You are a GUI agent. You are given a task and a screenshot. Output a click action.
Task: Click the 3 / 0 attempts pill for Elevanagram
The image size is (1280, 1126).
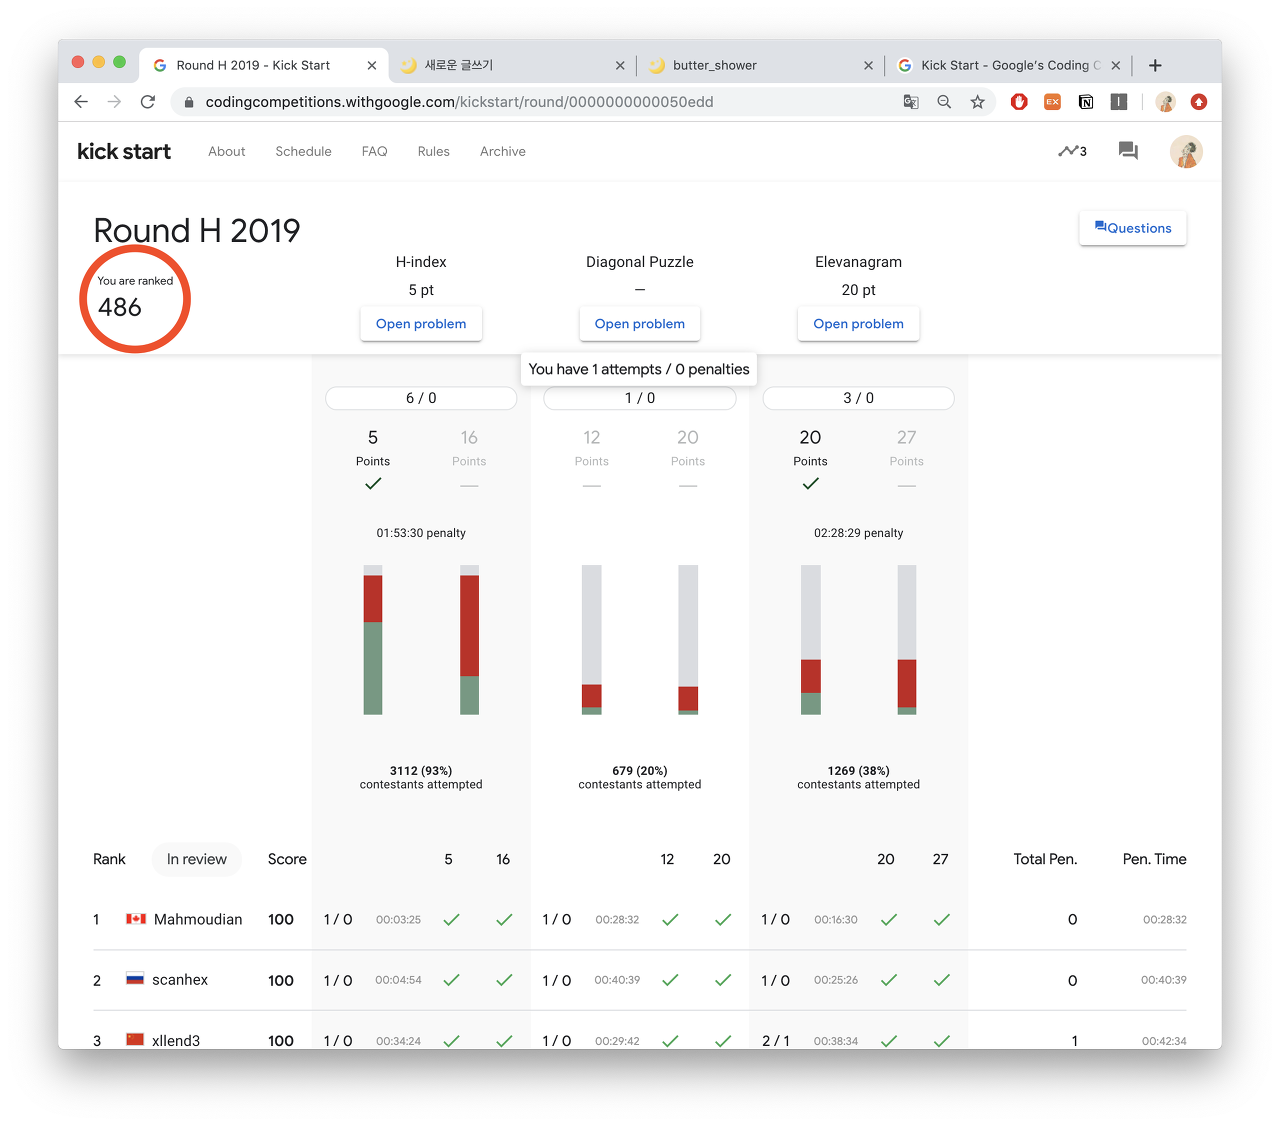point(858,398)
